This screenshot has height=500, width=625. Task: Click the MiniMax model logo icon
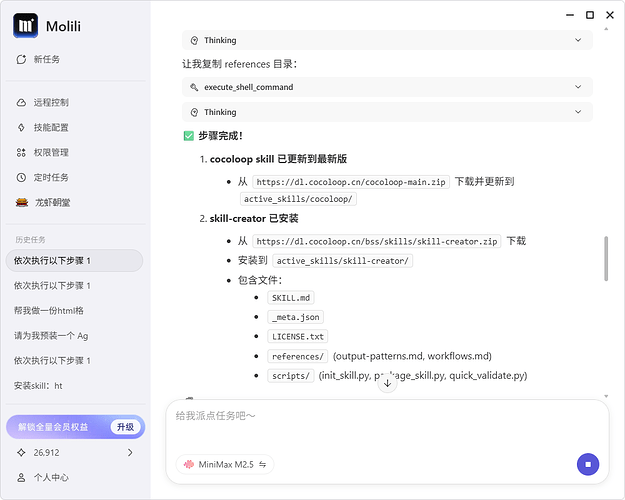click(x=188, y=464)
